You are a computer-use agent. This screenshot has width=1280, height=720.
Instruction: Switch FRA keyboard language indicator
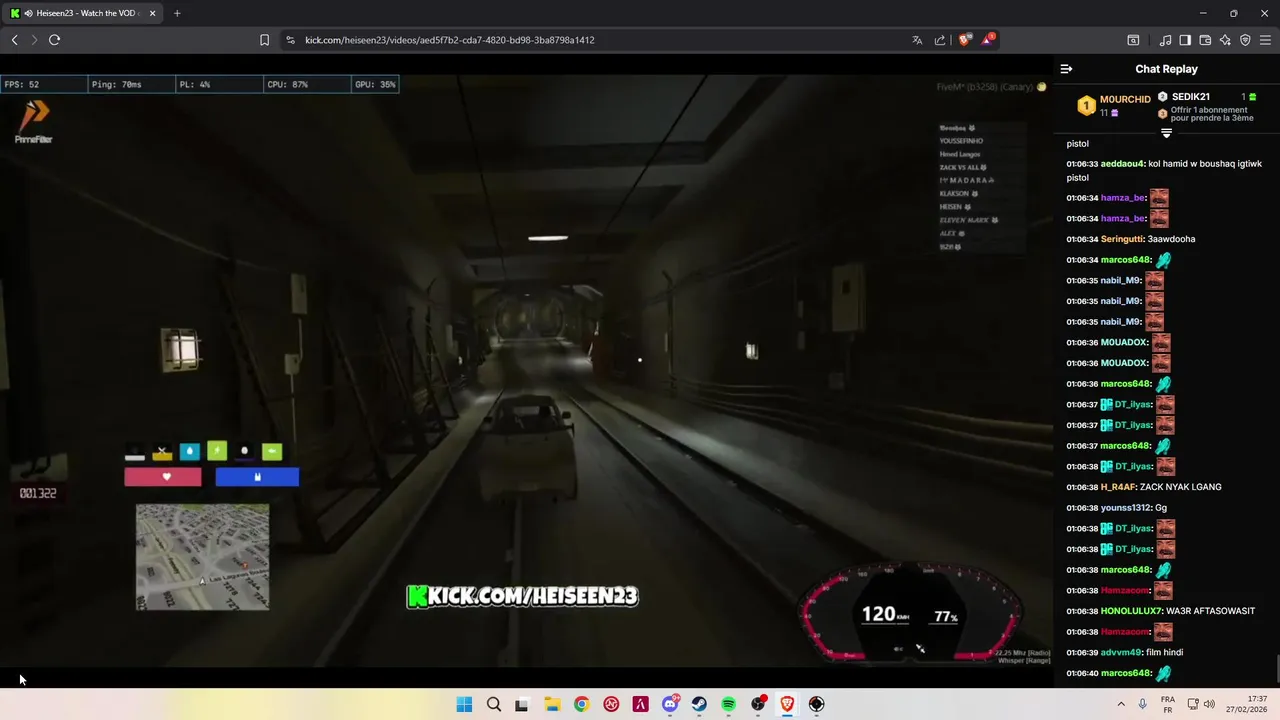(x=1167, y=704)
